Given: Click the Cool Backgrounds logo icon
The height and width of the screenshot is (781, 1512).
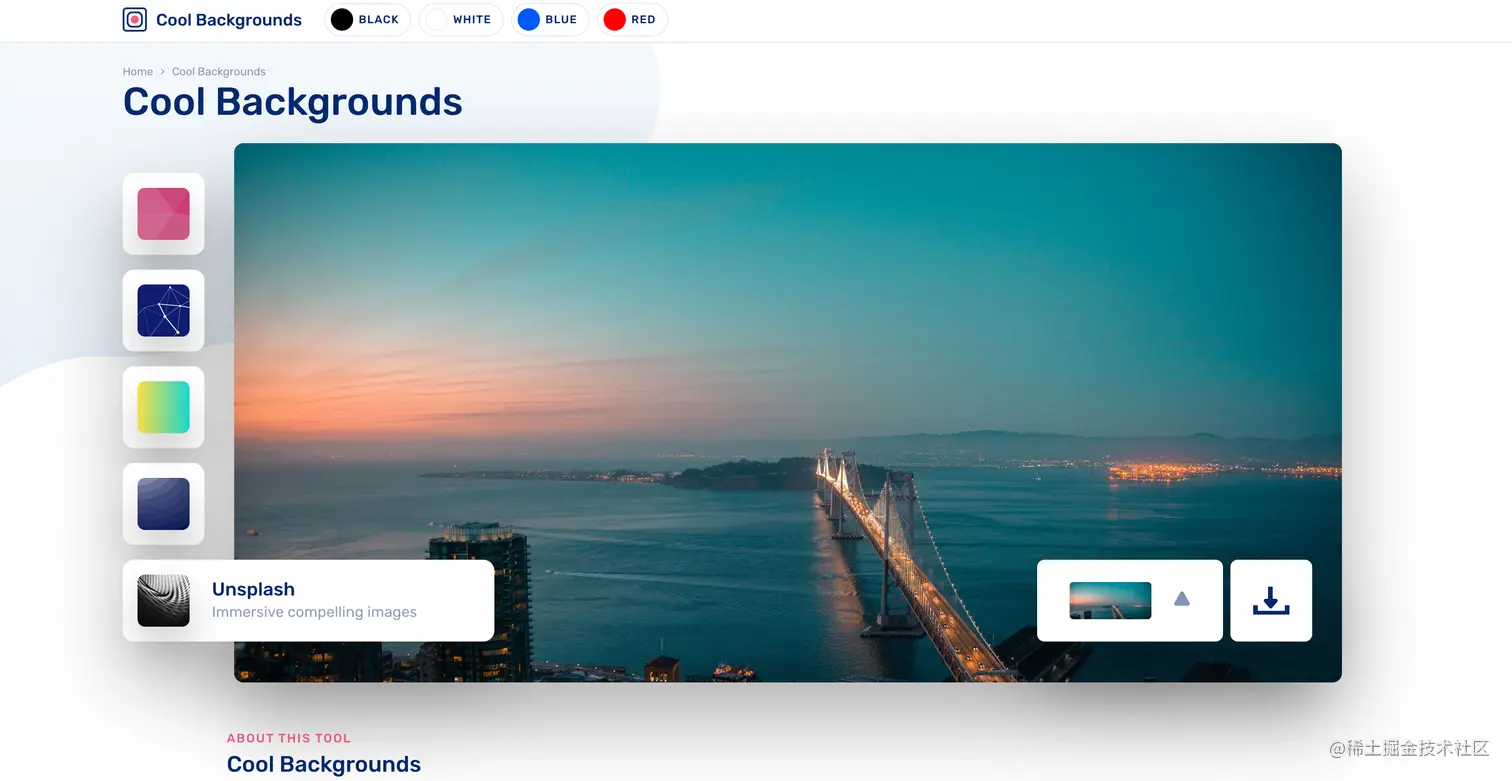Looking at the screenshot, I should (134, 19).
